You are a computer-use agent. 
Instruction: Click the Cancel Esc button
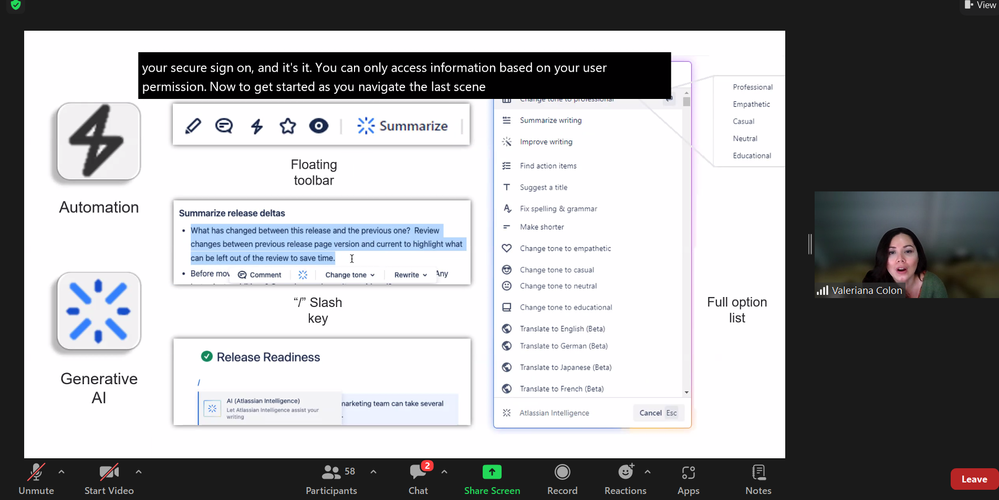point(658,413)
